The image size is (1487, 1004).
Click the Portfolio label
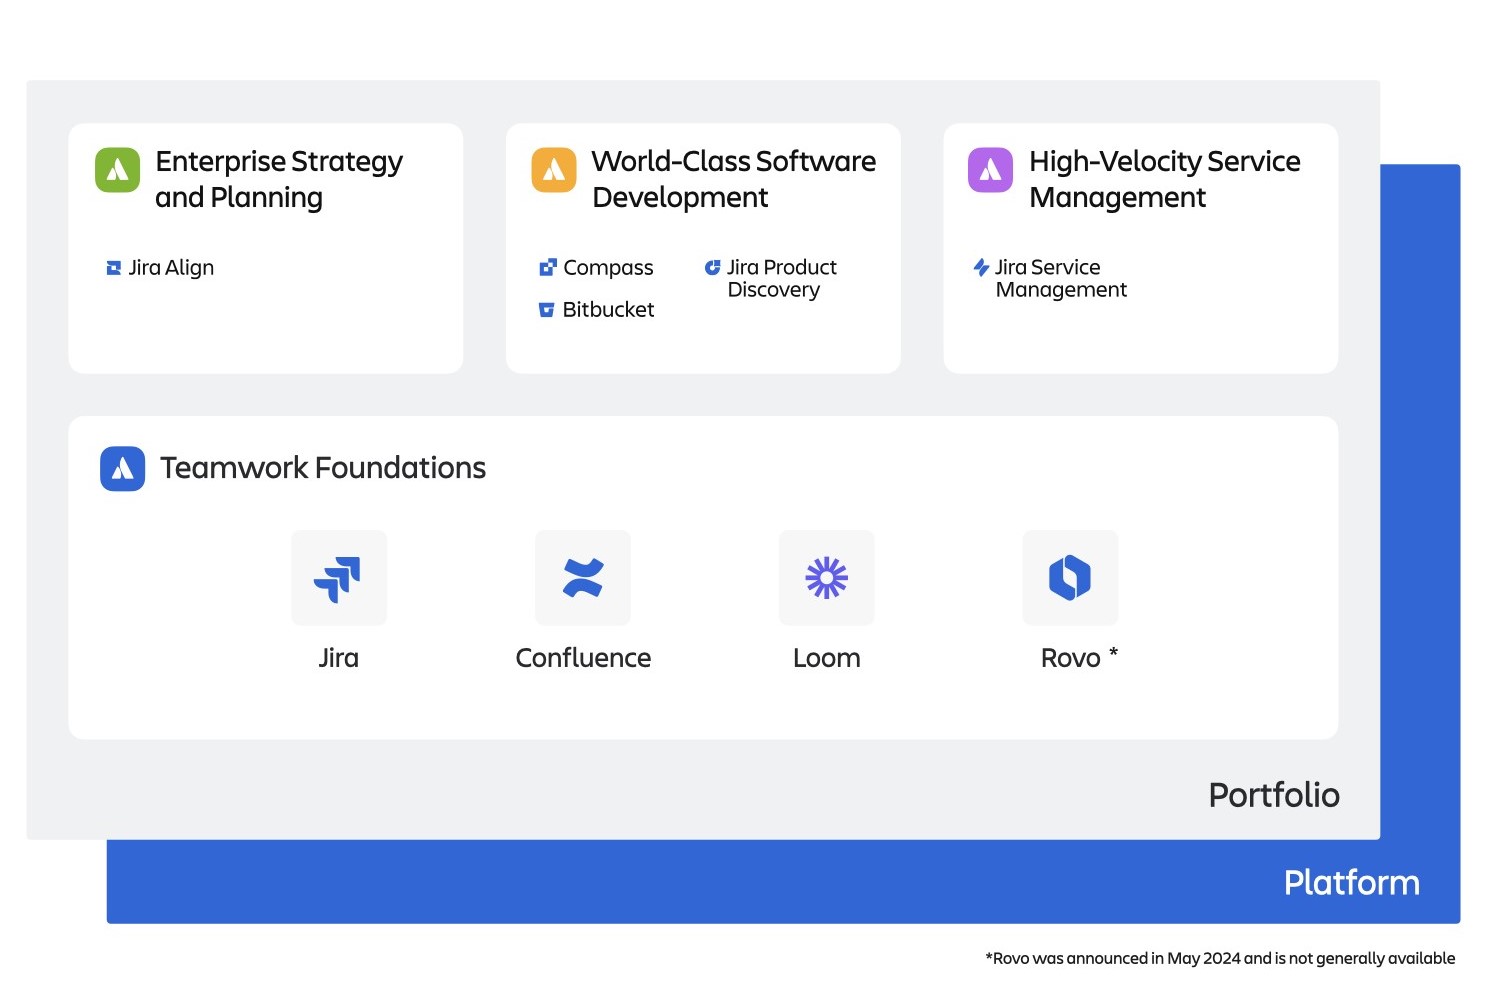coord(1273,795)
